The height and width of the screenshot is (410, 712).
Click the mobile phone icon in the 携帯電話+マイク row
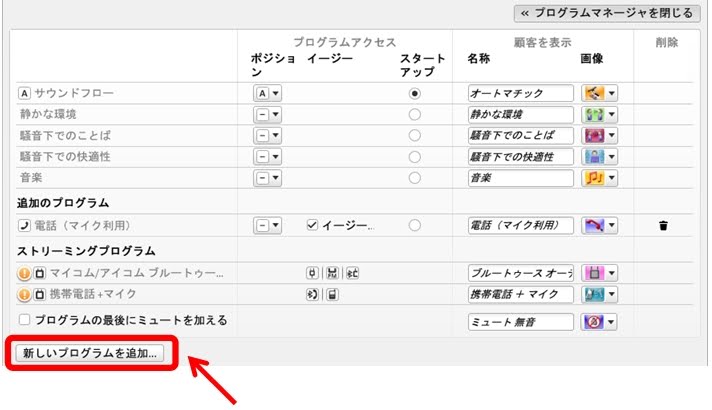[332, 294]
